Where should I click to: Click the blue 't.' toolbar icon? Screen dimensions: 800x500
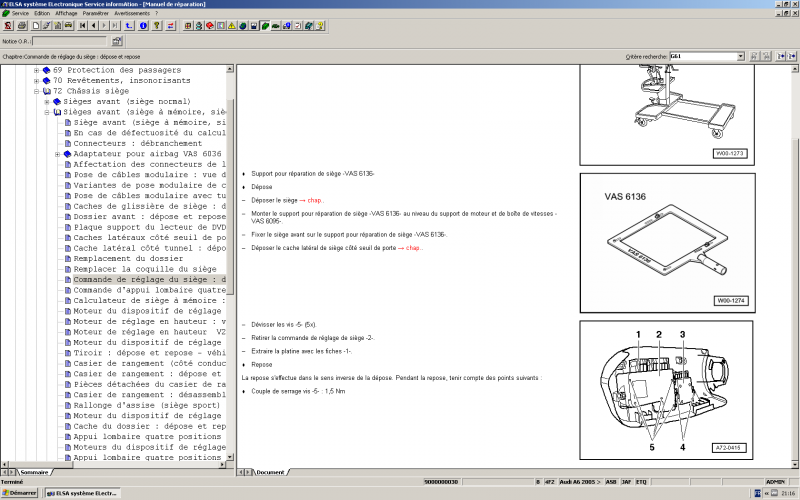[x=128, y=25]
